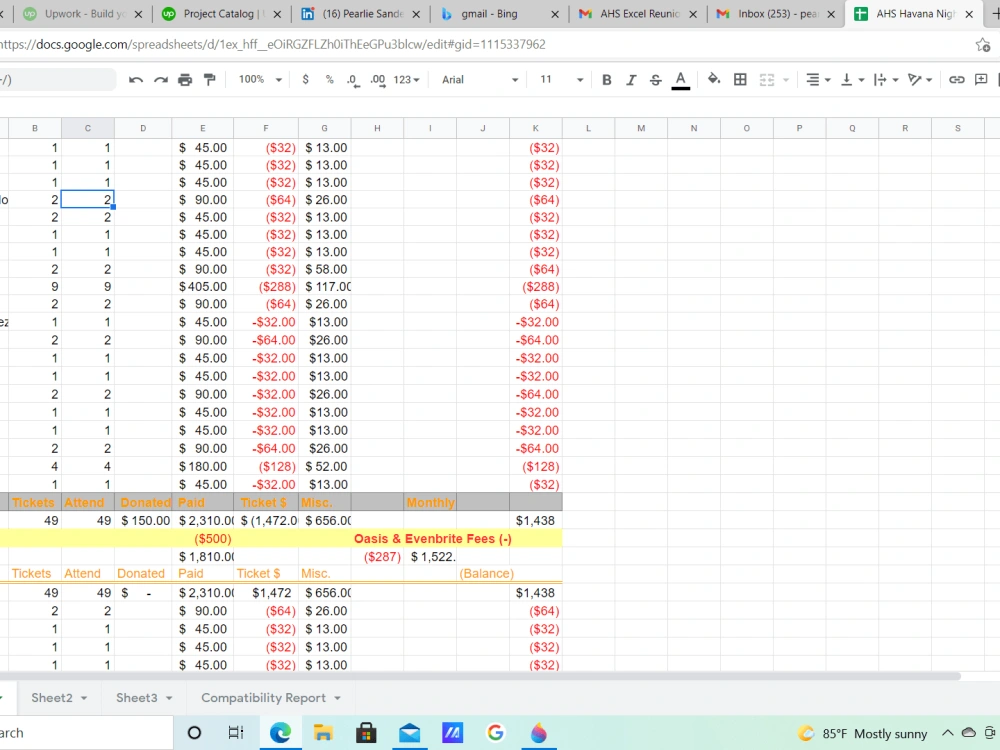Click the Merge cells icon
The image size is (1000, 750).
tap(767, 80)
